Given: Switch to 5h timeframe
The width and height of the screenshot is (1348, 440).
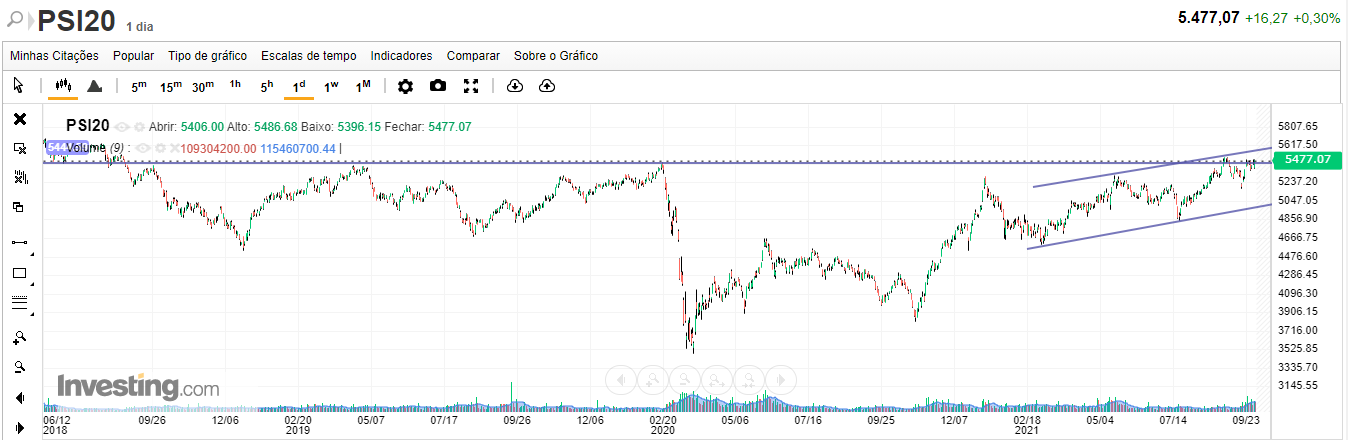Looking at the screenshot, I should coord(267,86).
